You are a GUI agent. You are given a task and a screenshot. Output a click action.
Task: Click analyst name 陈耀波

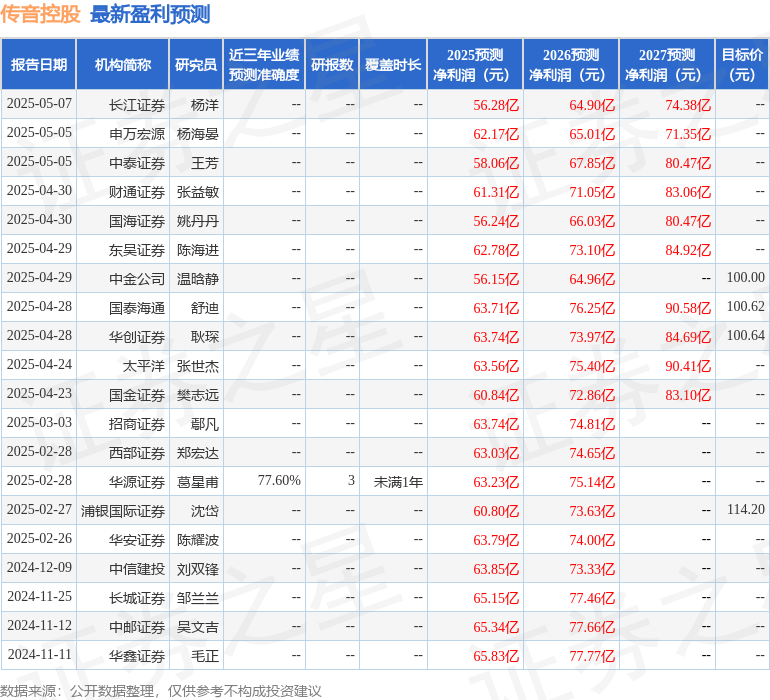(x=198, y=540)
